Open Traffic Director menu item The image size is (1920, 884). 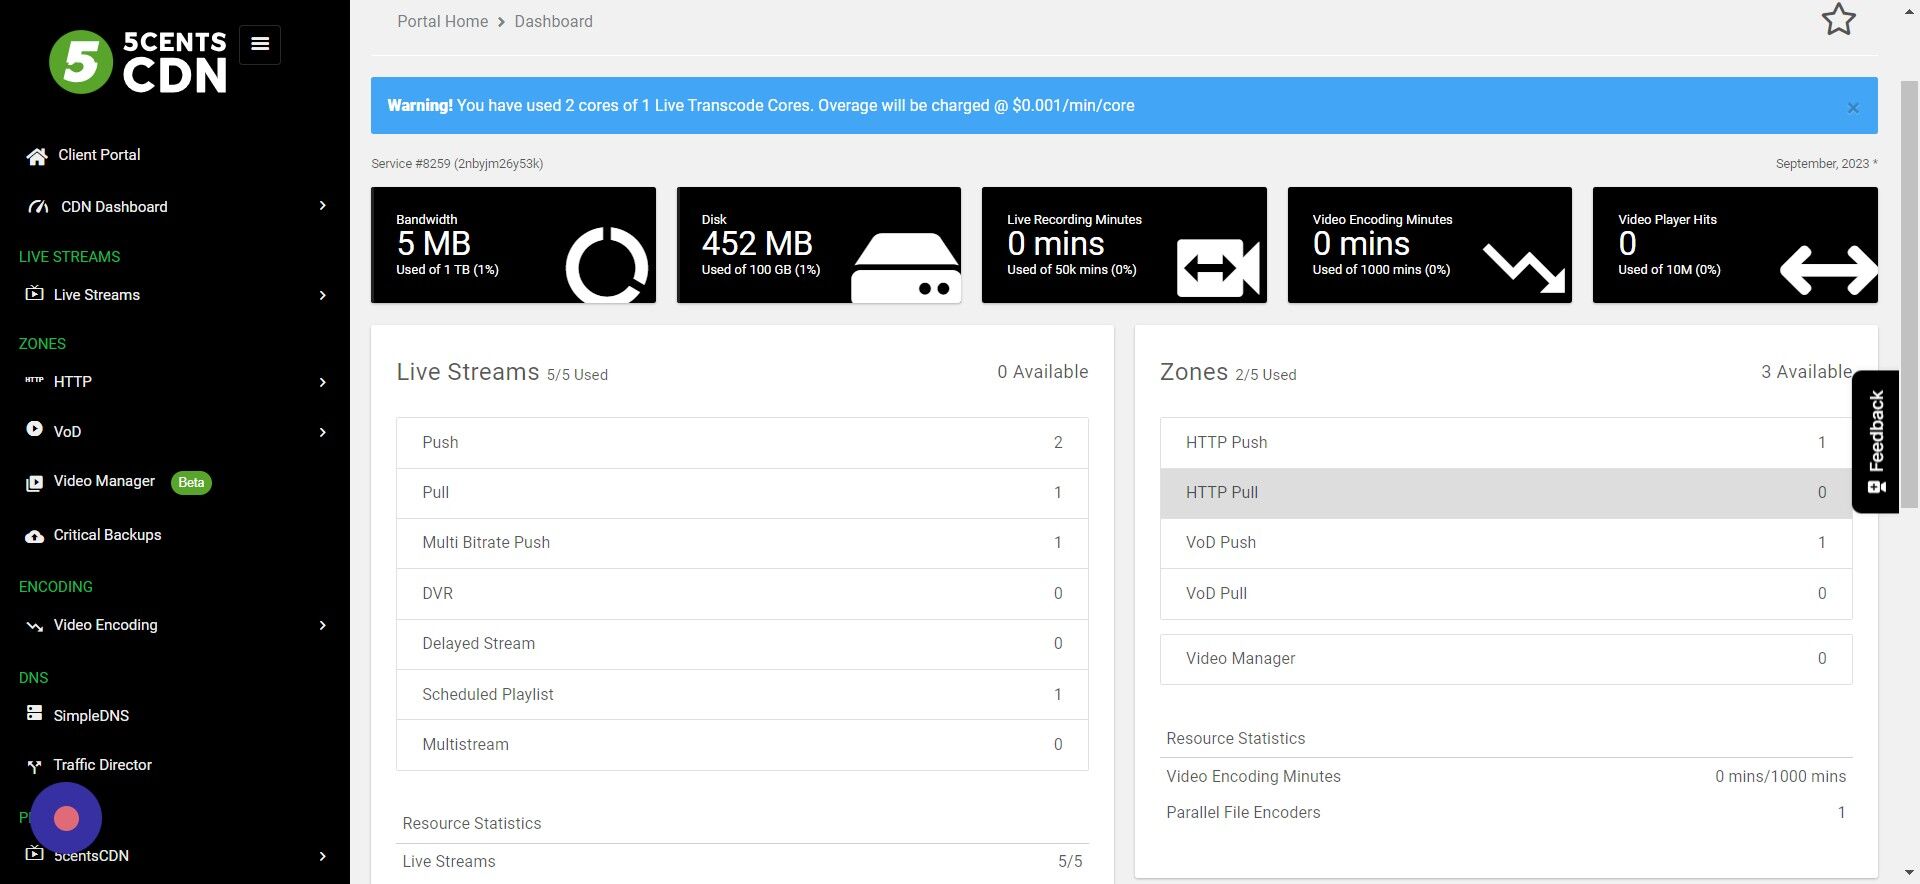[x=102, y=765]
